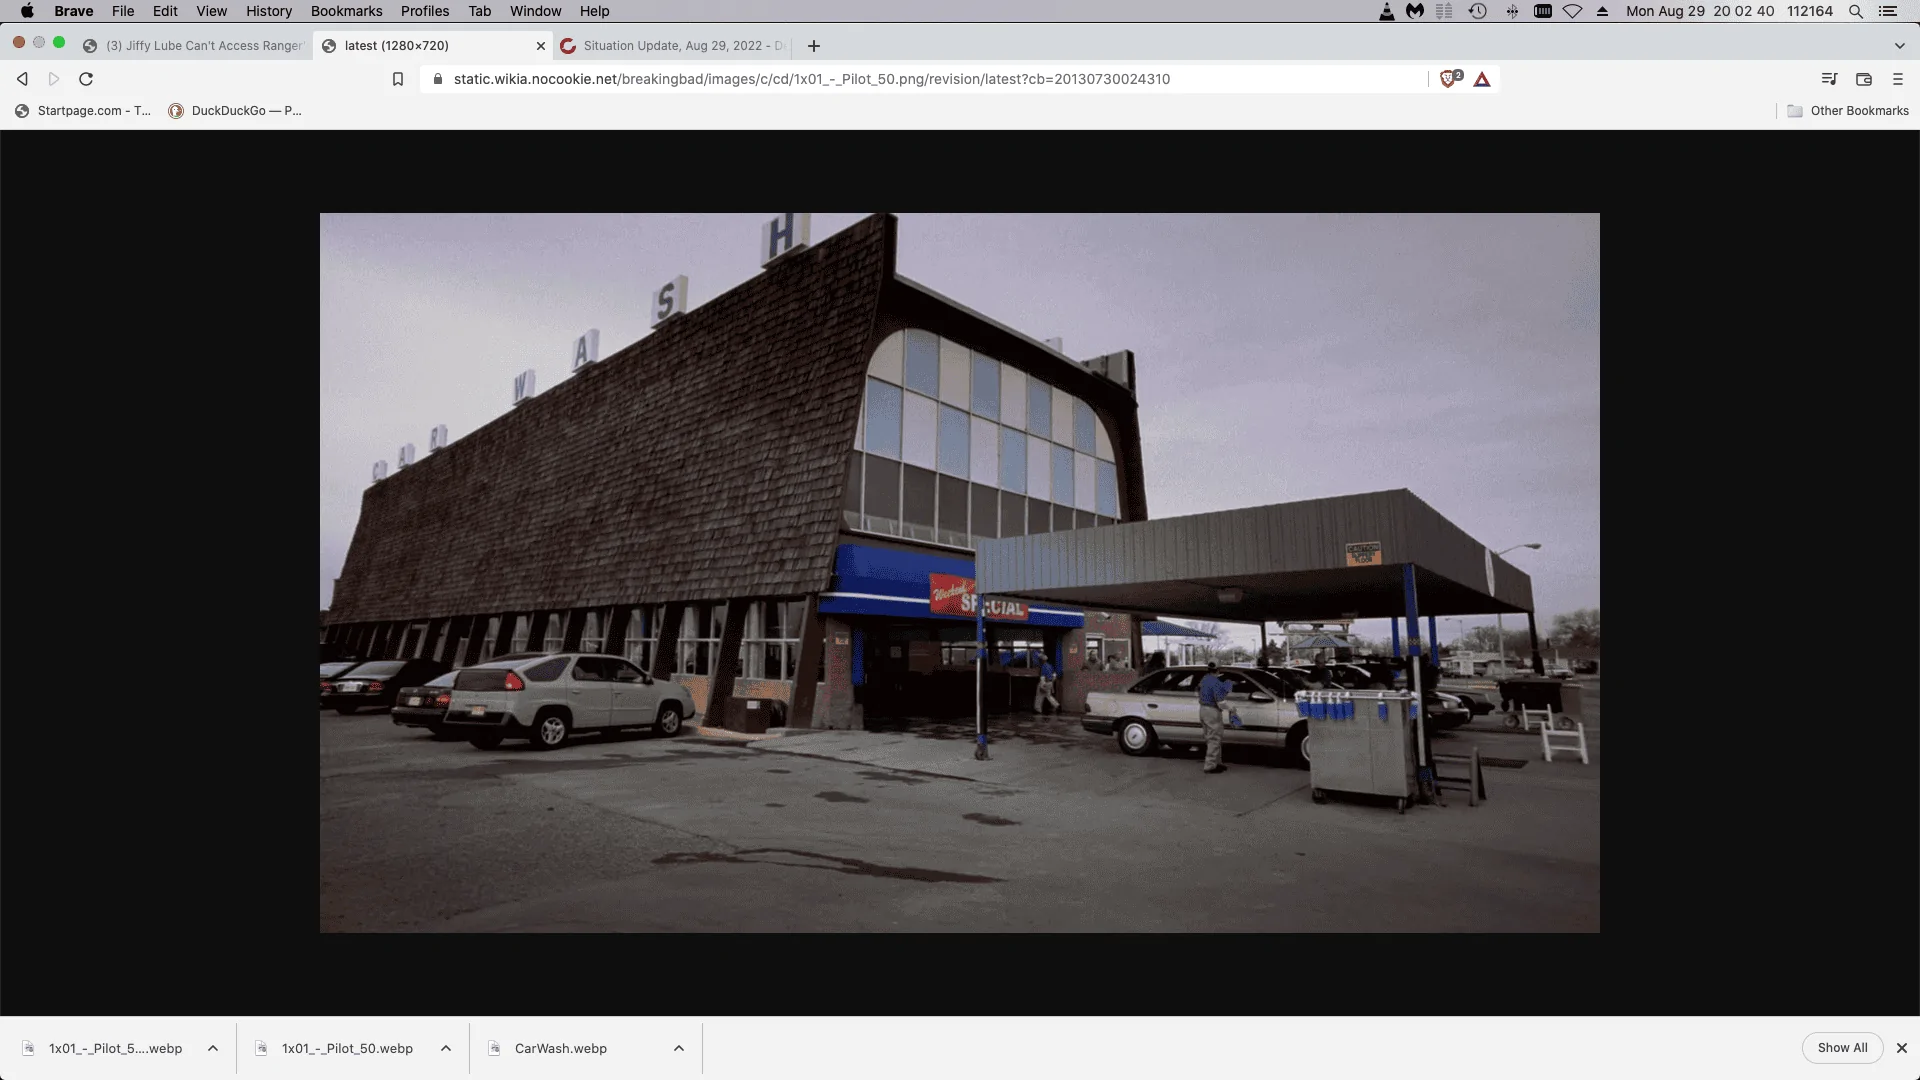Click the Wi-Fi status icon
1920x1080 pixels.
[x=1573, y=11]
